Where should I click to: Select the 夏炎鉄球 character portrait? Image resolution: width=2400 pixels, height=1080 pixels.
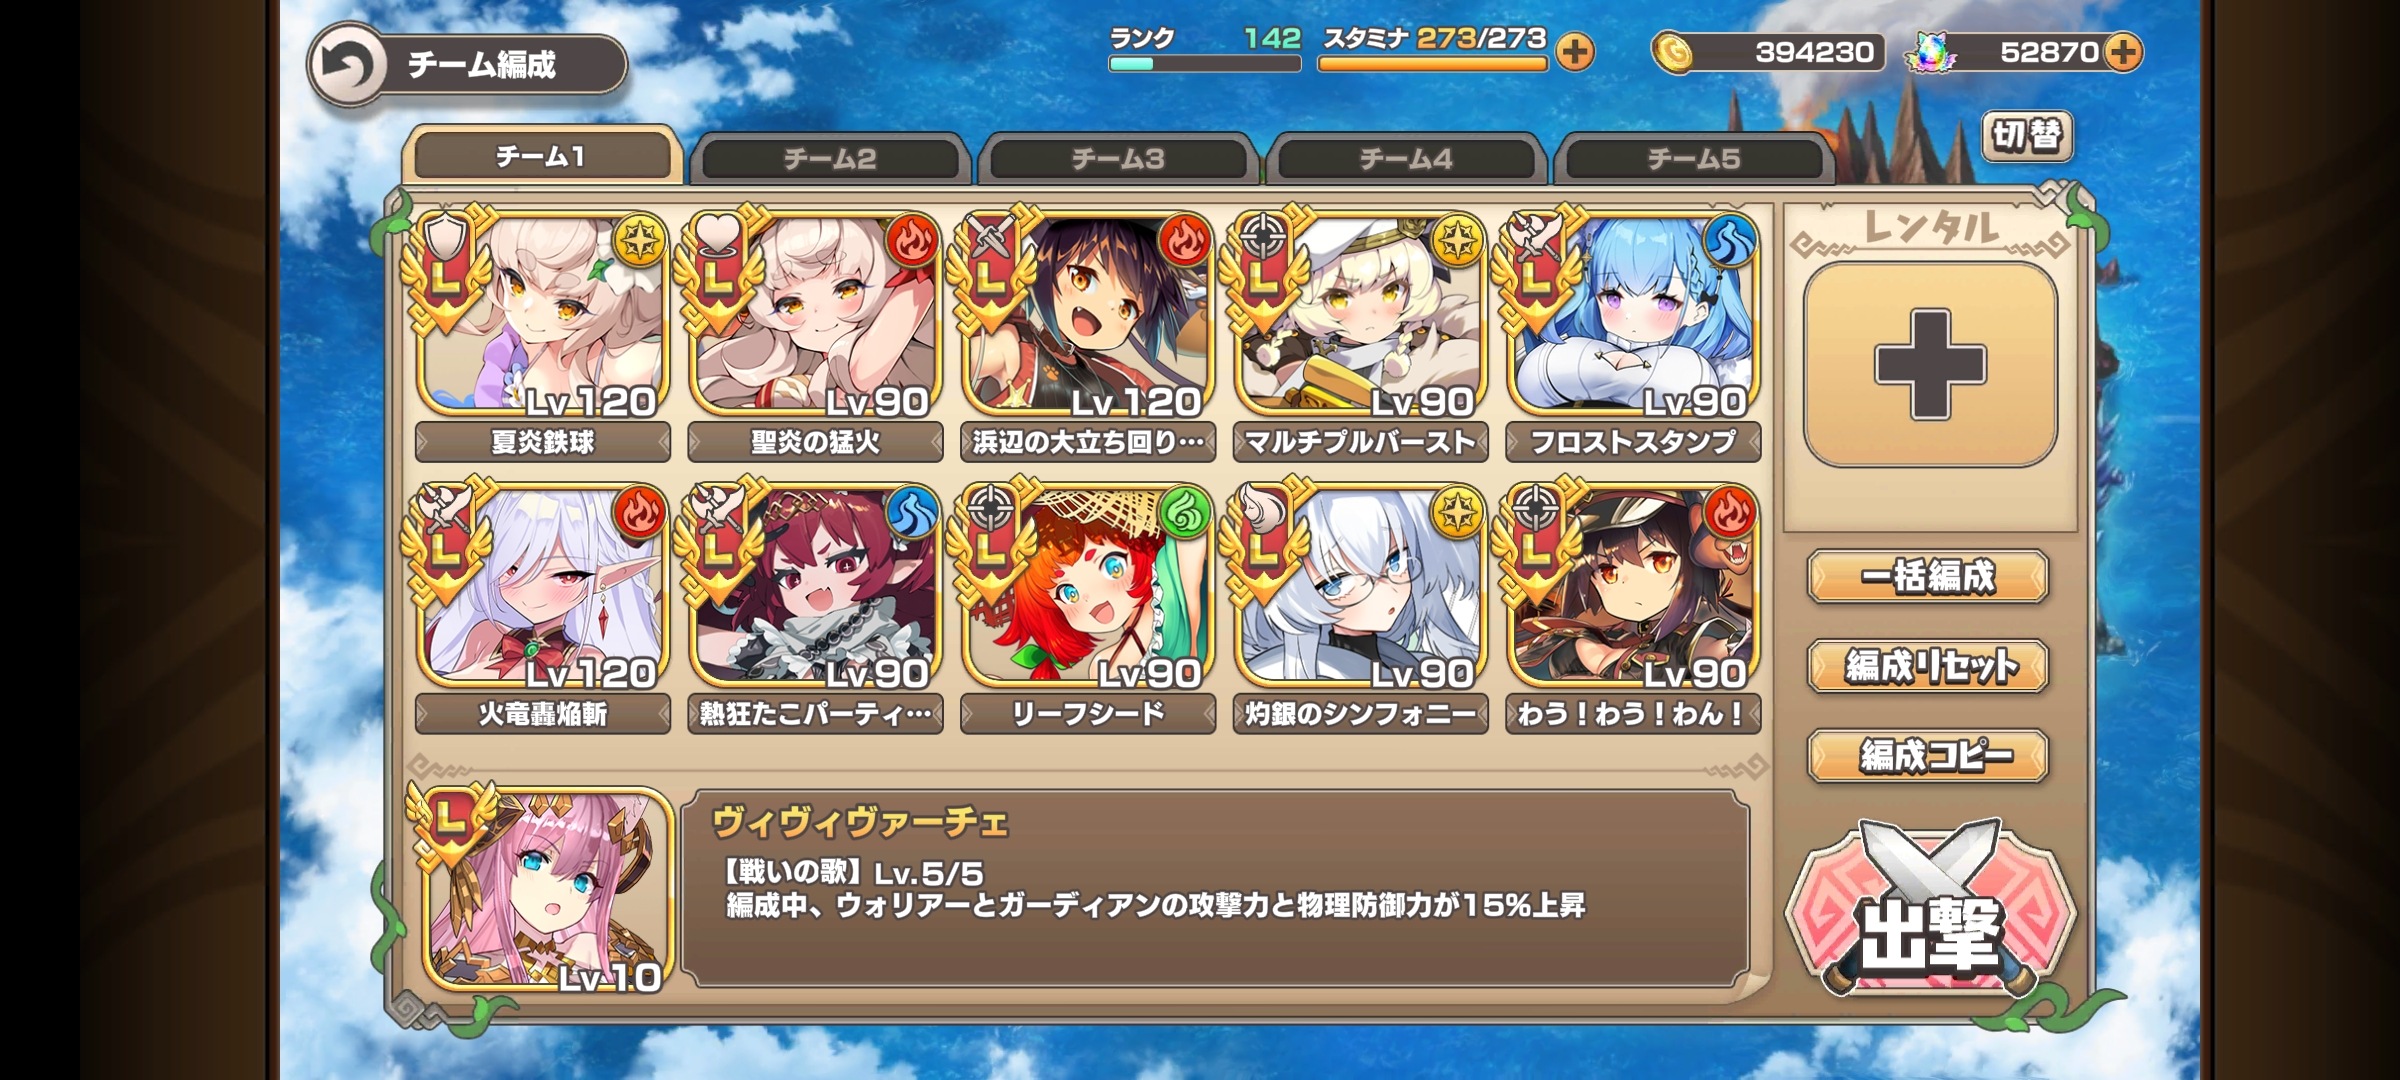click(x=543, y=314)
